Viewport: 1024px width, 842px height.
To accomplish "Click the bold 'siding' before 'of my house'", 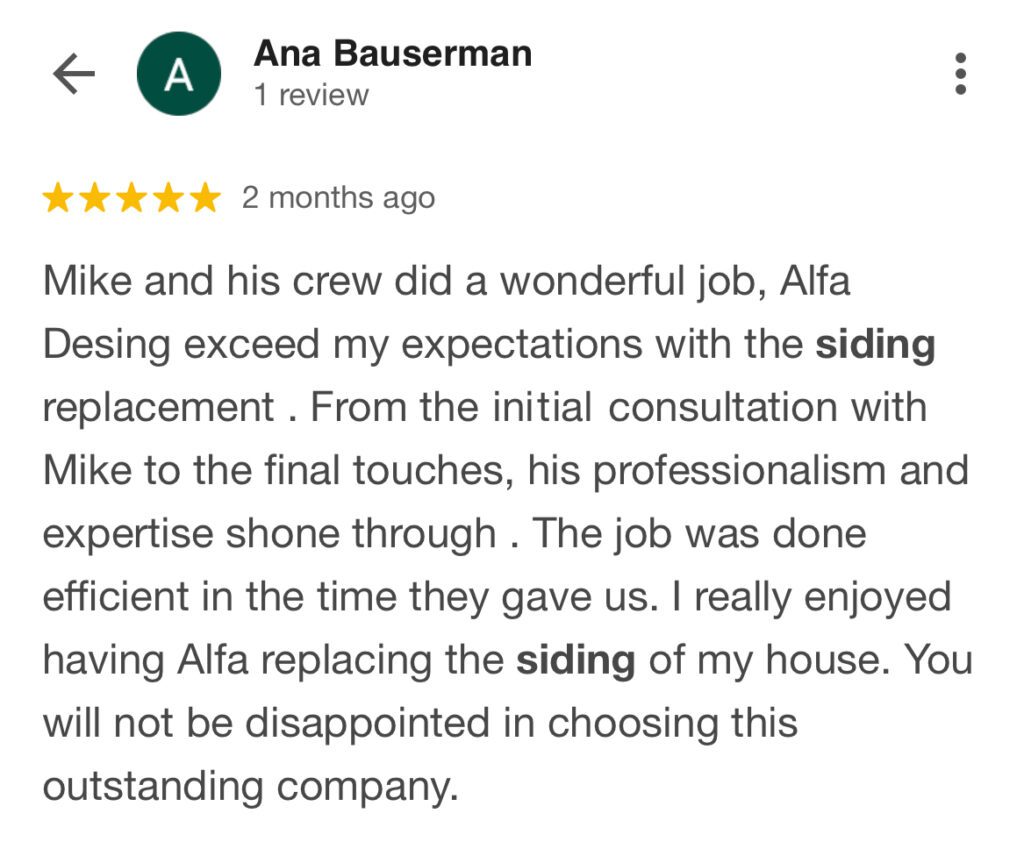I will point(575,660).
